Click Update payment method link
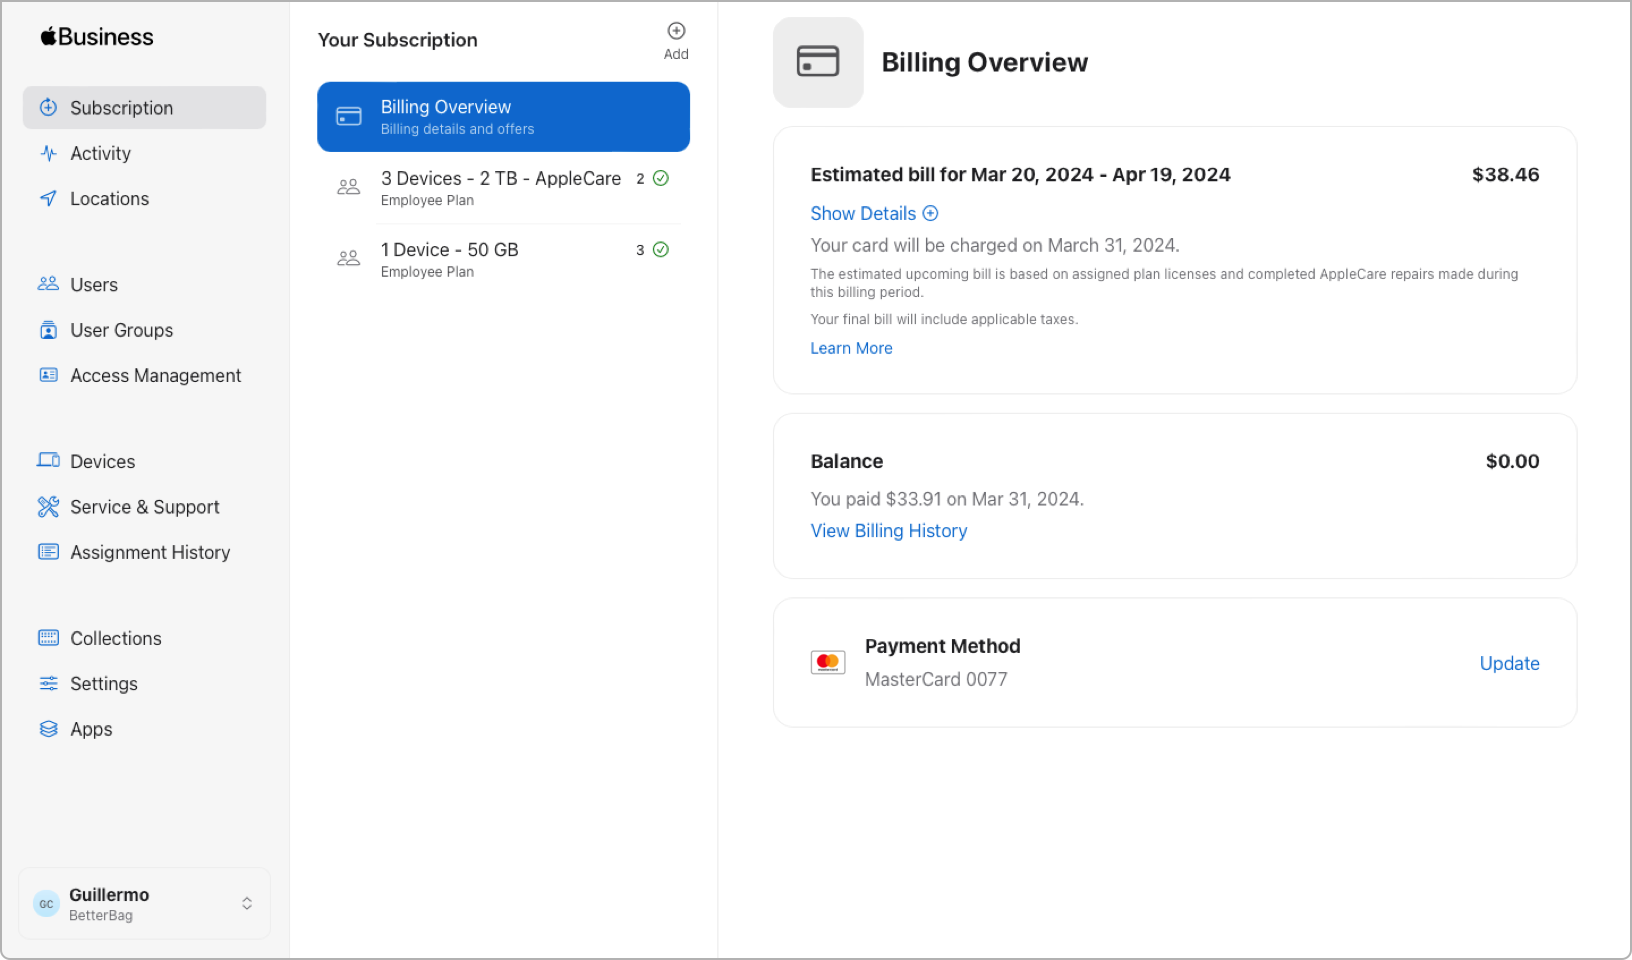1632x960 pixels. coord(1509,663)
